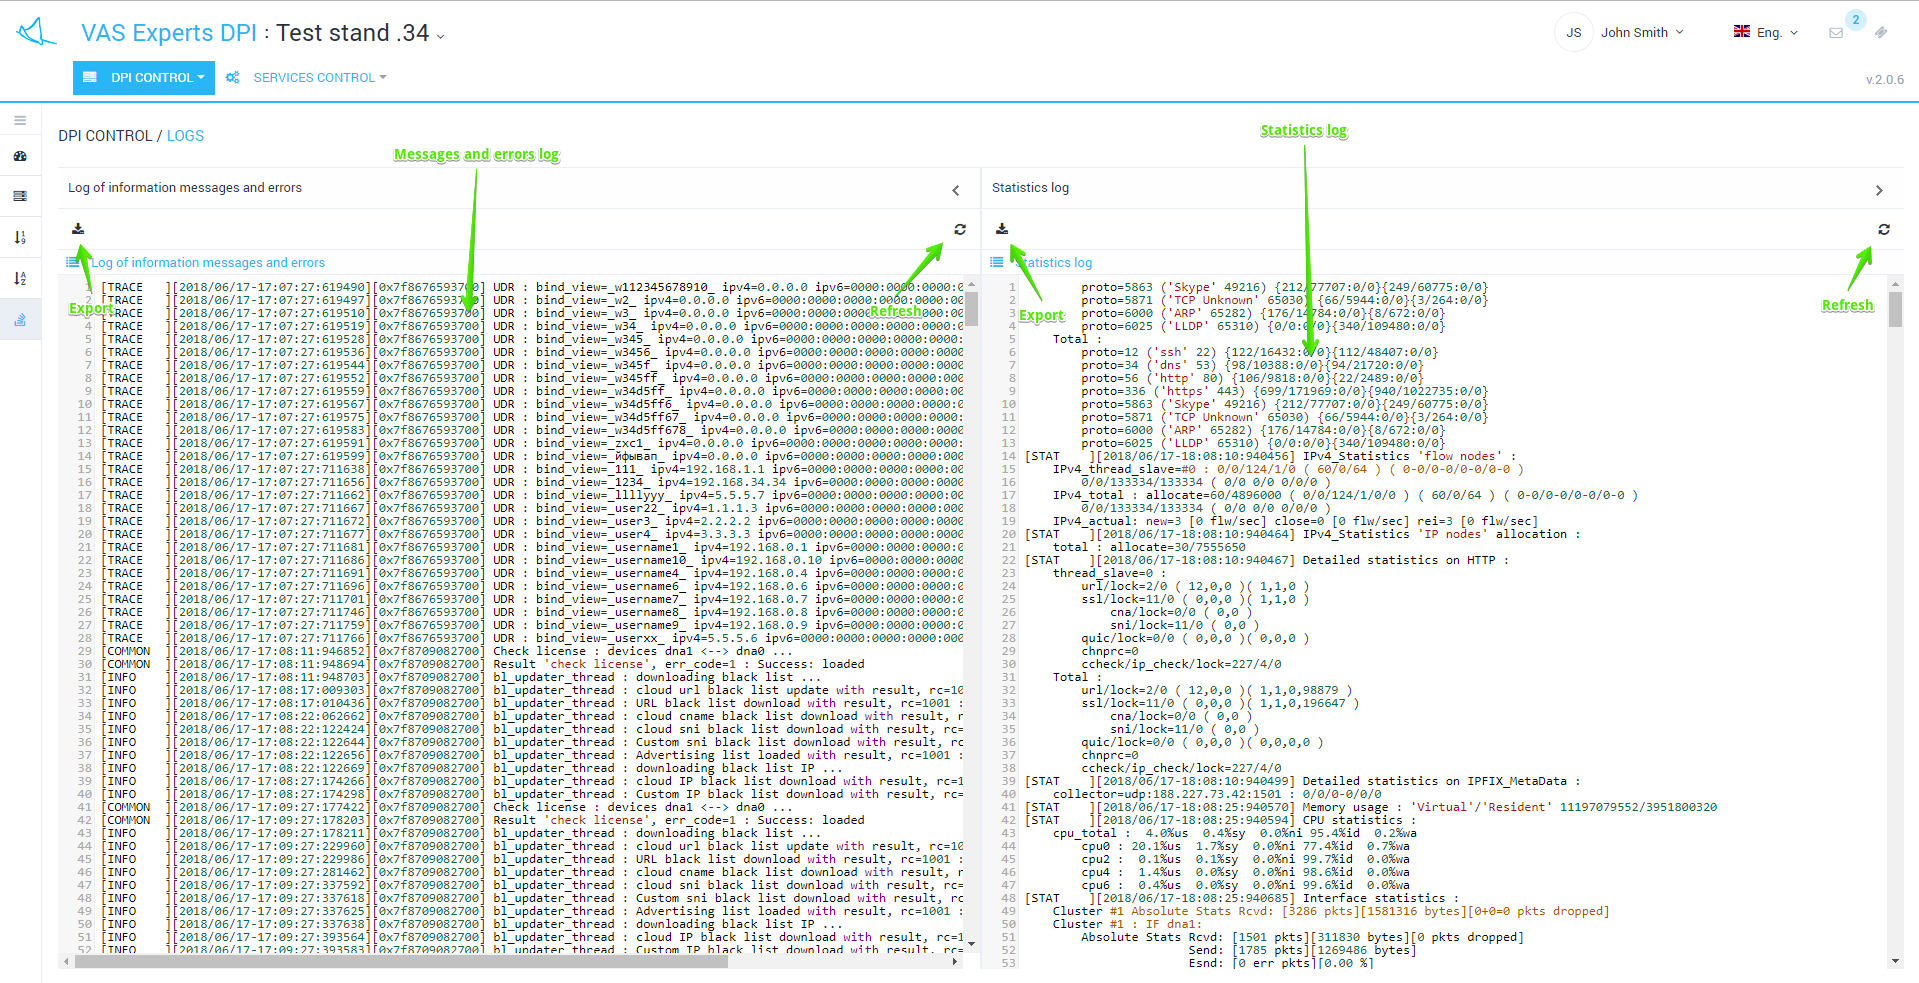Click the messages log horizontal scrollbar
This screenshot has width=1919, height=983.
400,961
